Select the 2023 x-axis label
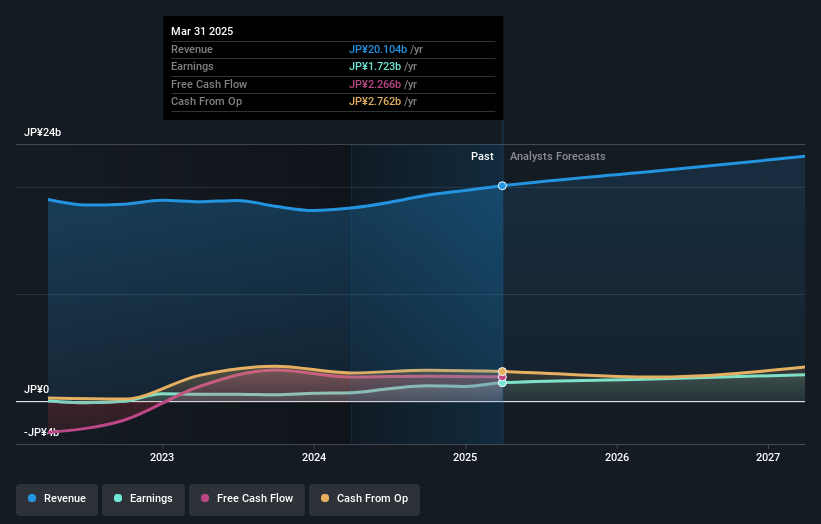Image resolution: width=821 pixels, height=524 pixels. coord(162,457)
